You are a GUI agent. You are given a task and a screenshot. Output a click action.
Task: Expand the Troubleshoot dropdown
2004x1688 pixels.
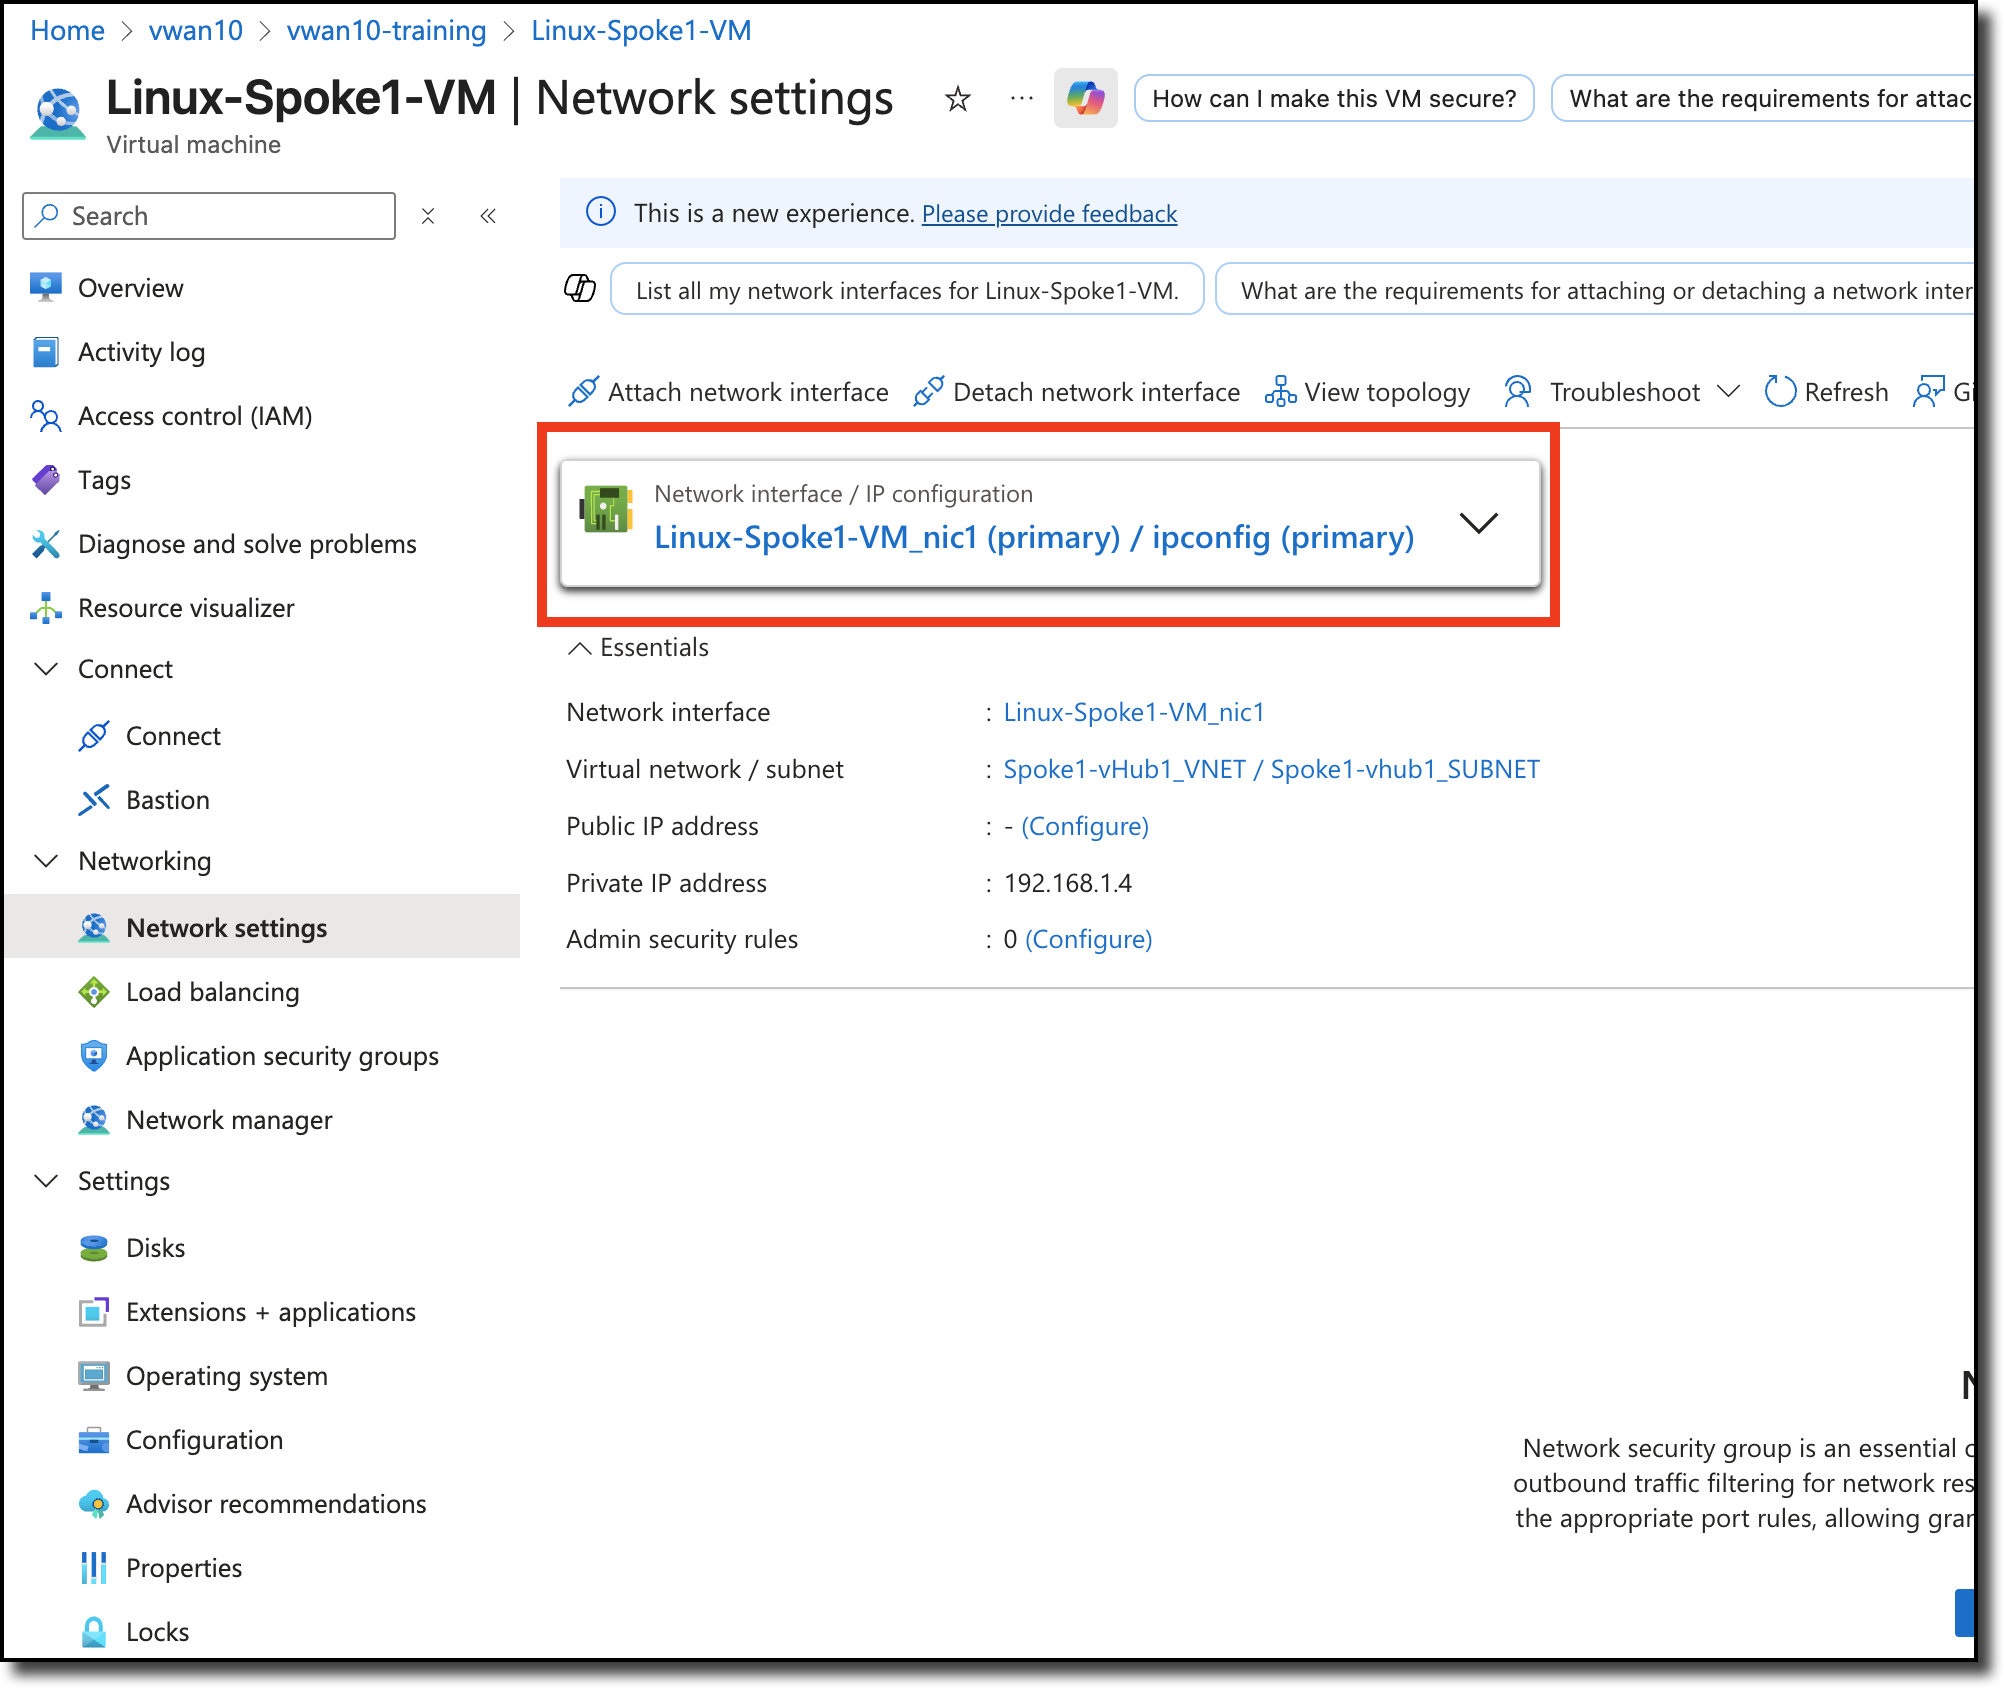click(1728, 392)
